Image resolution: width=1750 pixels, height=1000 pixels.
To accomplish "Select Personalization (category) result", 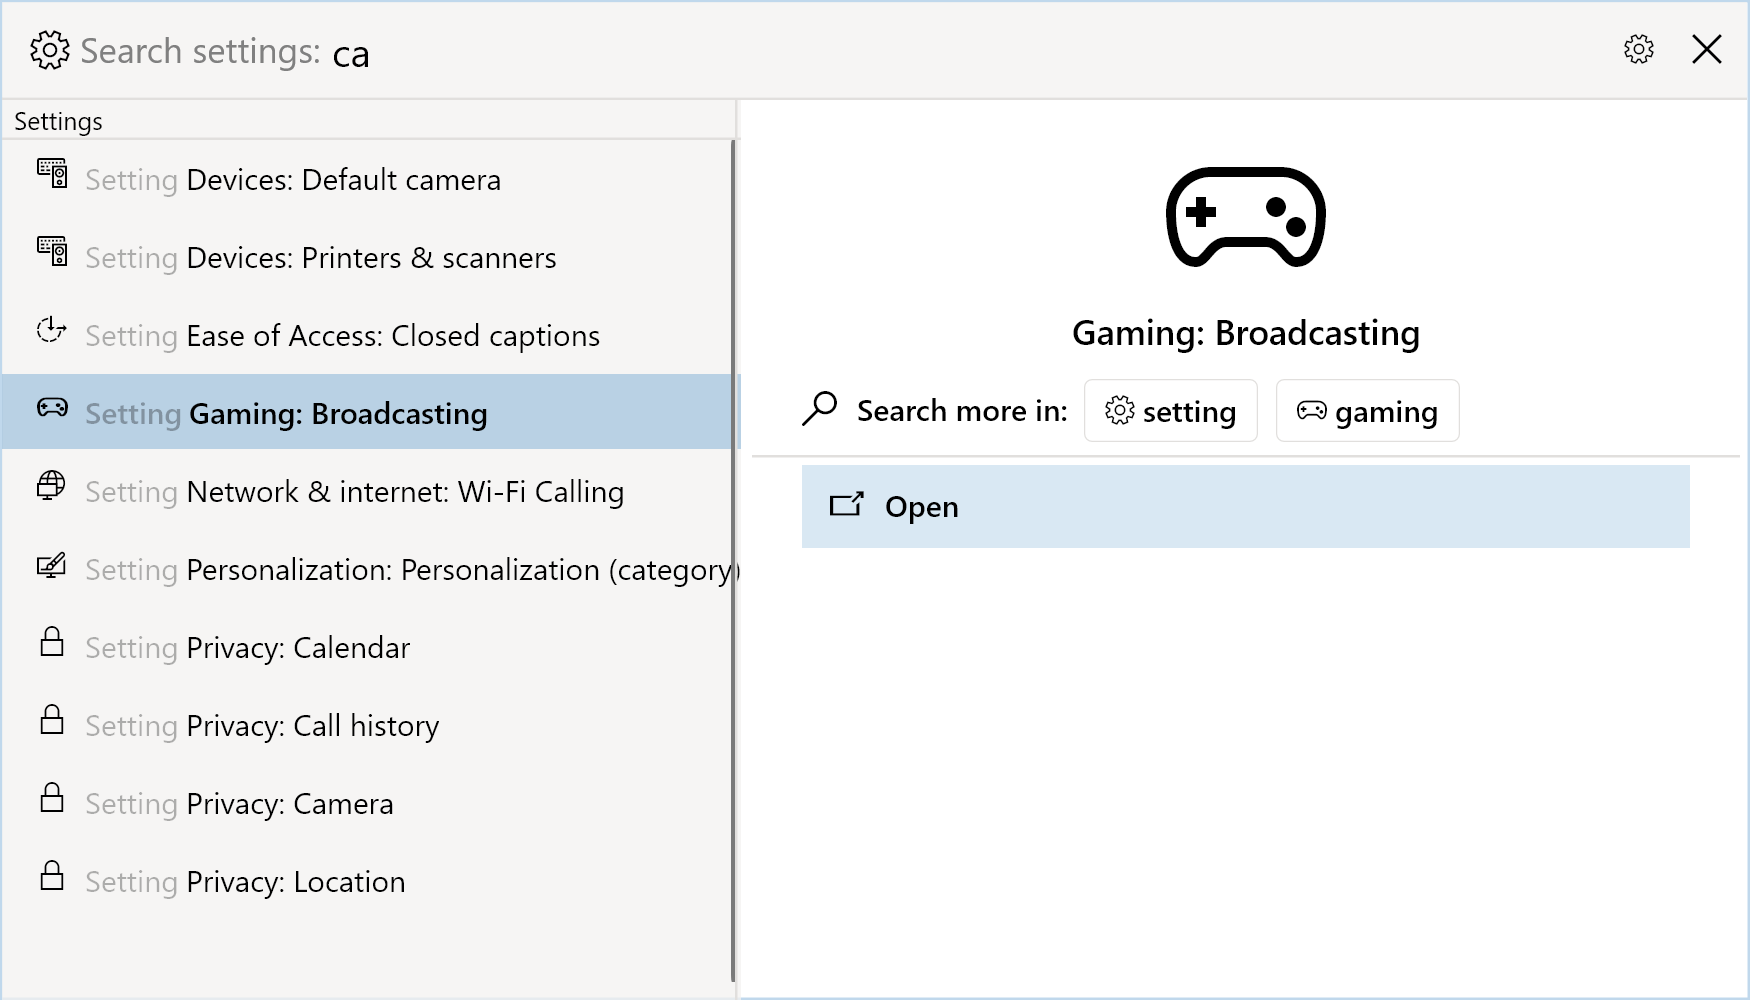I will coord(367,569).
